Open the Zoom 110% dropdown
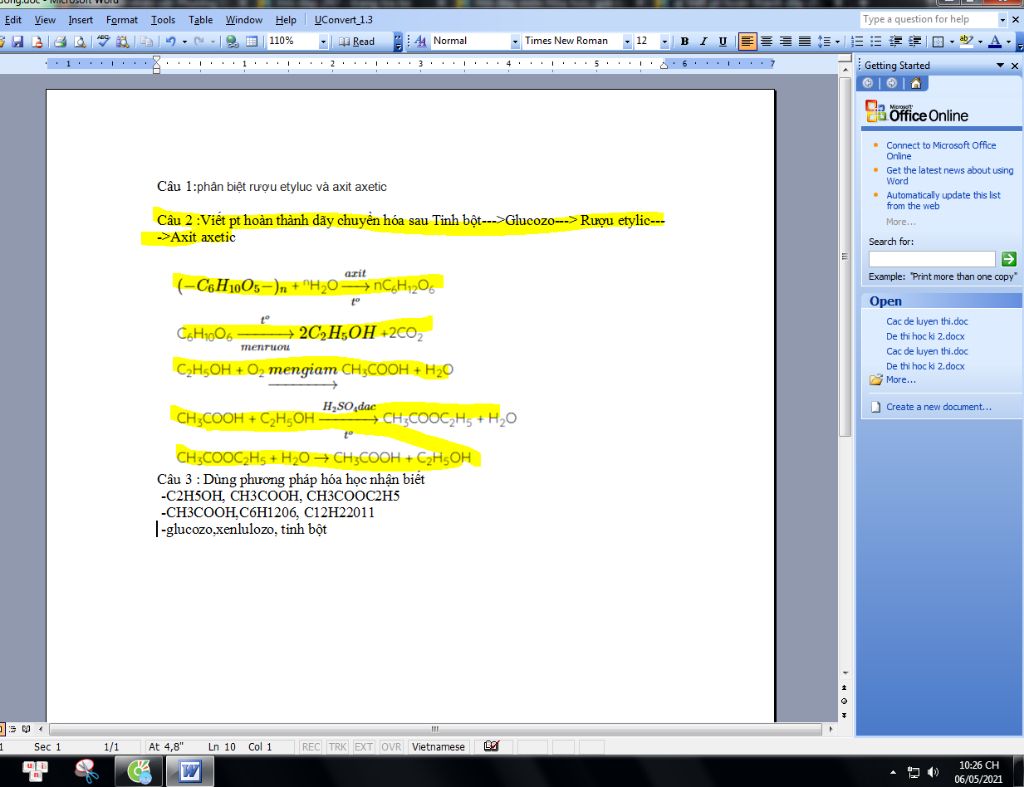The width and height of the screenshot is (1024, 787). click(323, 42)
